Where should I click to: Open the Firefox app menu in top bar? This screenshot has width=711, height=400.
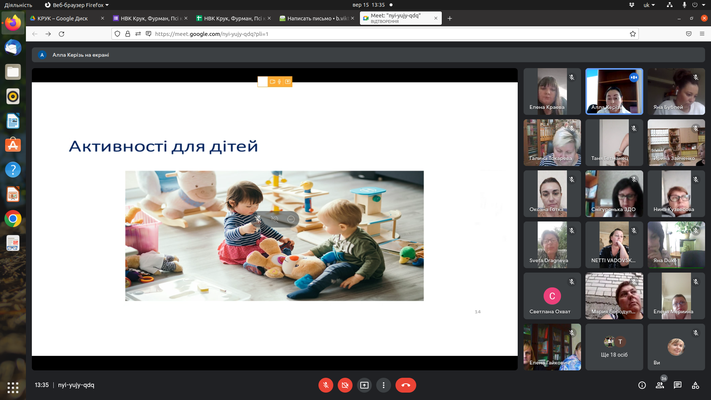[77, 5]
